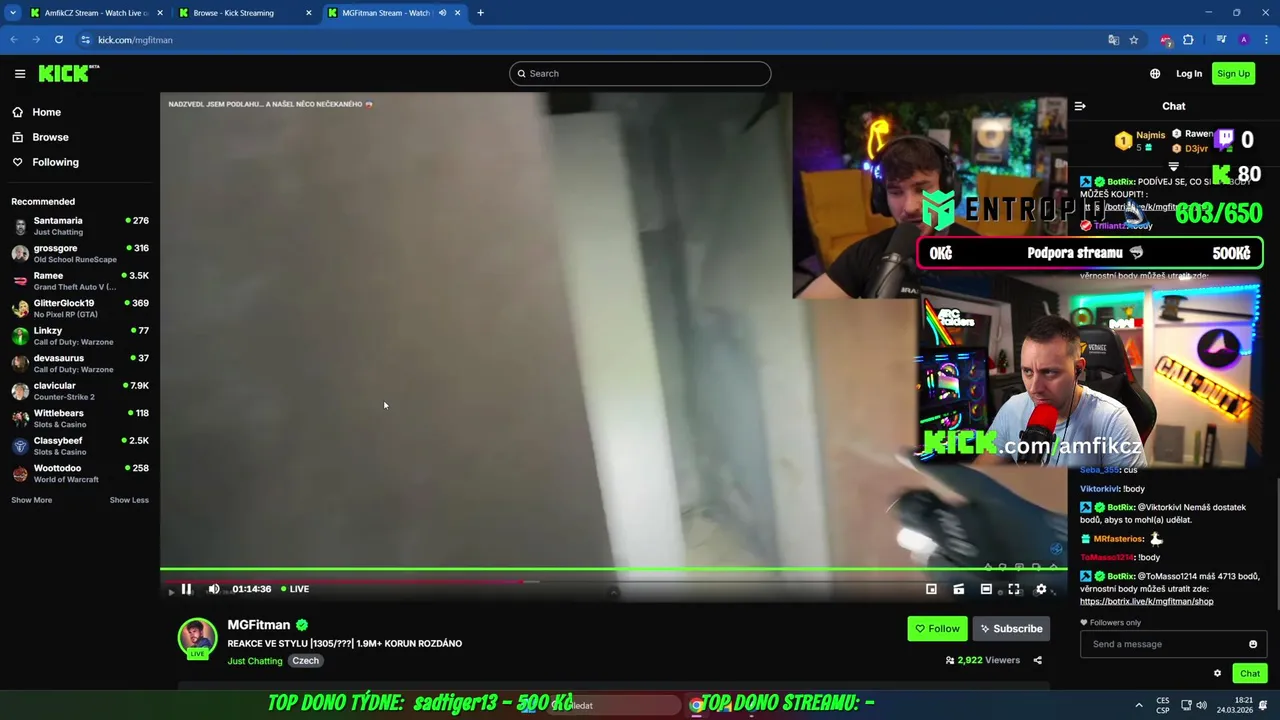The width and height of the screenshot is (1280, 720).
Task: Open the page translate icon
Action: [1113, 40]
